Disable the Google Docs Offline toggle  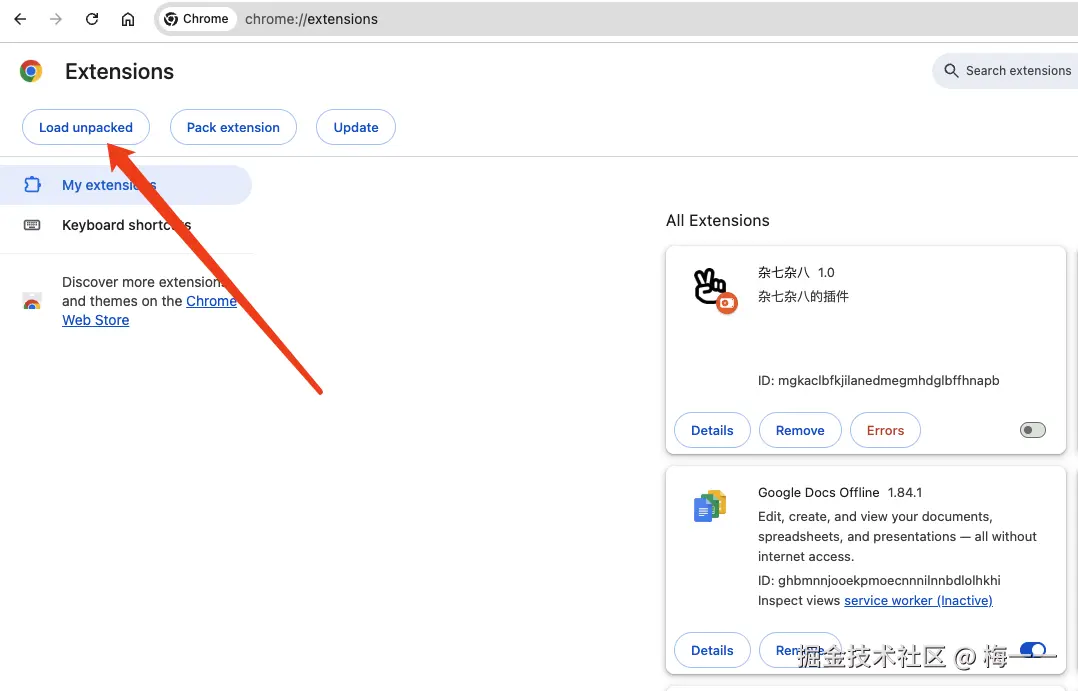[x=1033, y=650]
